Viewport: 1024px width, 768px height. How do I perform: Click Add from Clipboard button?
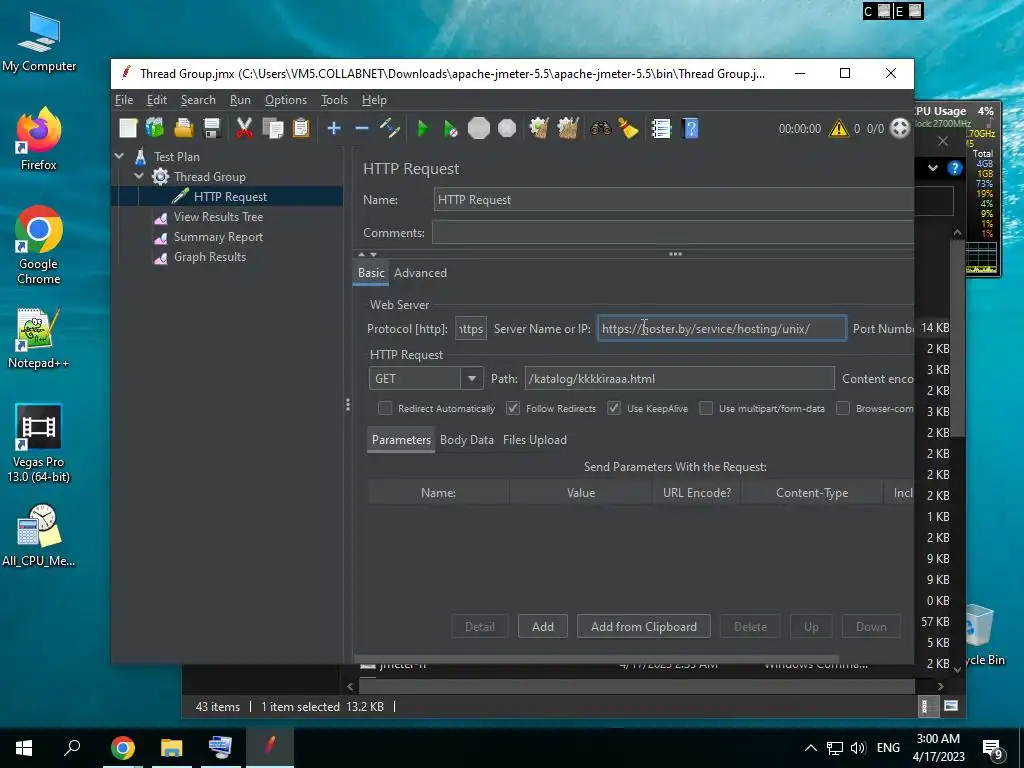coord(643,627)
